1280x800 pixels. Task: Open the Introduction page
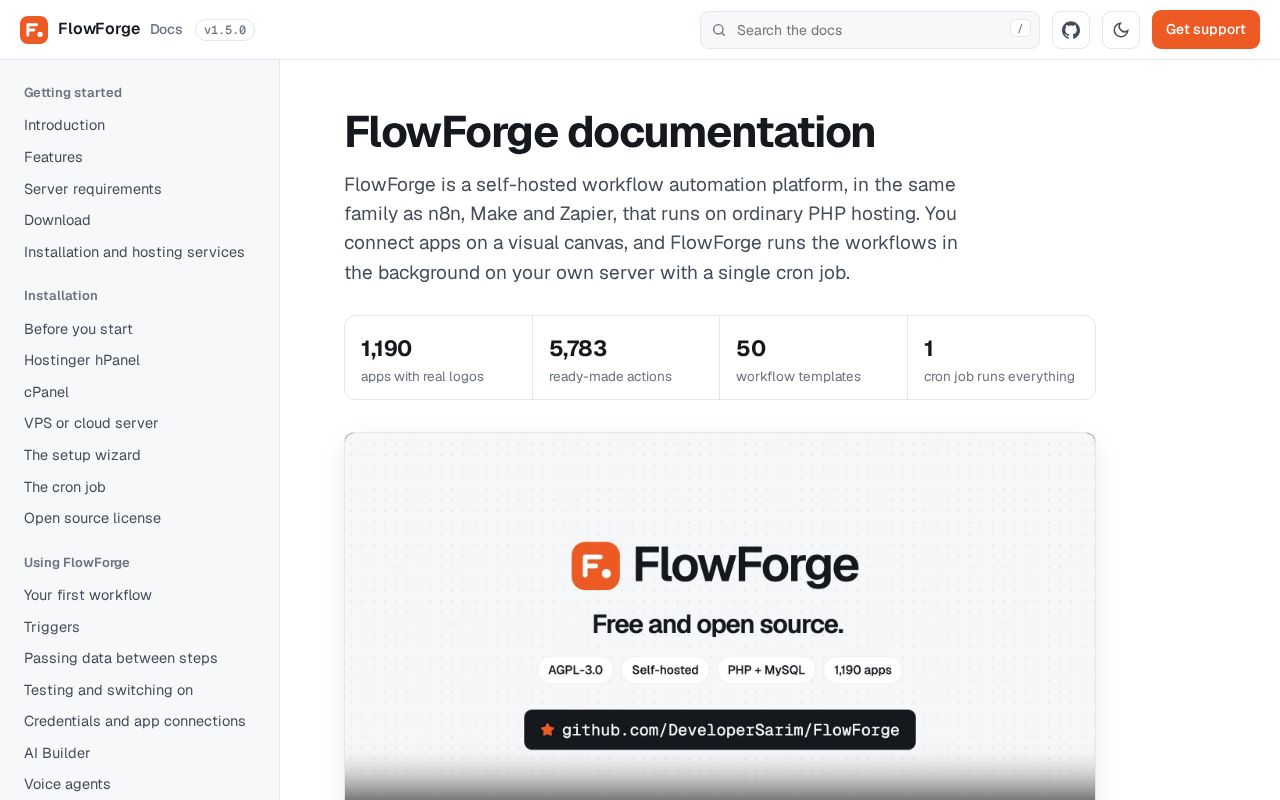coord(64,125)
